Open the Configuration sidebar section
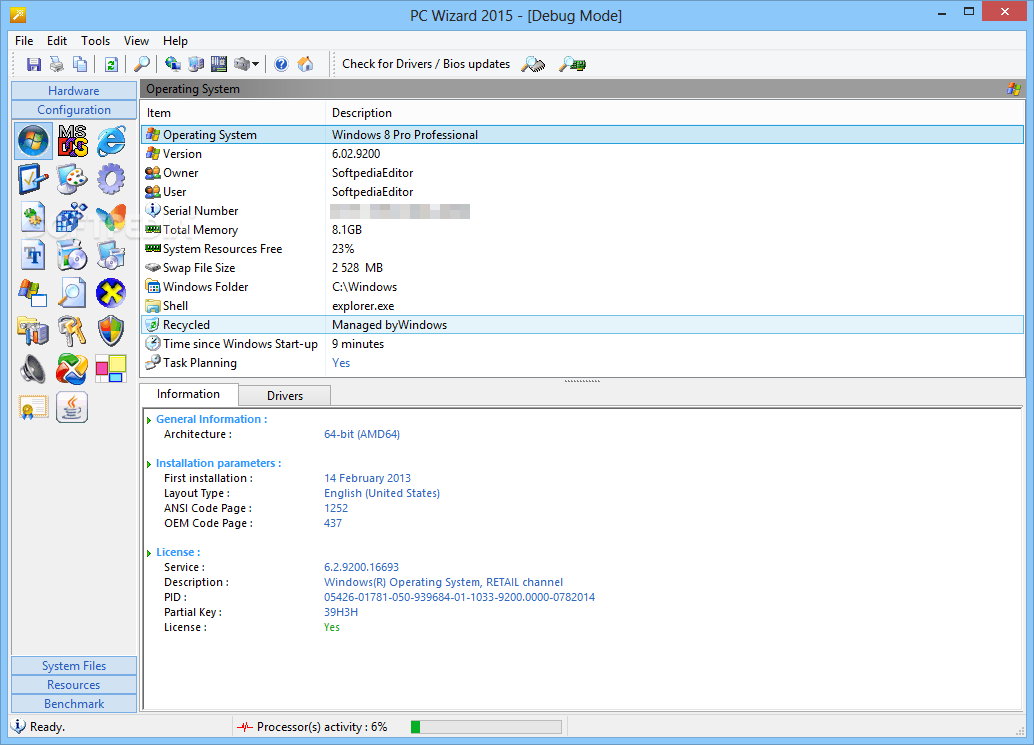 (74, 110)
